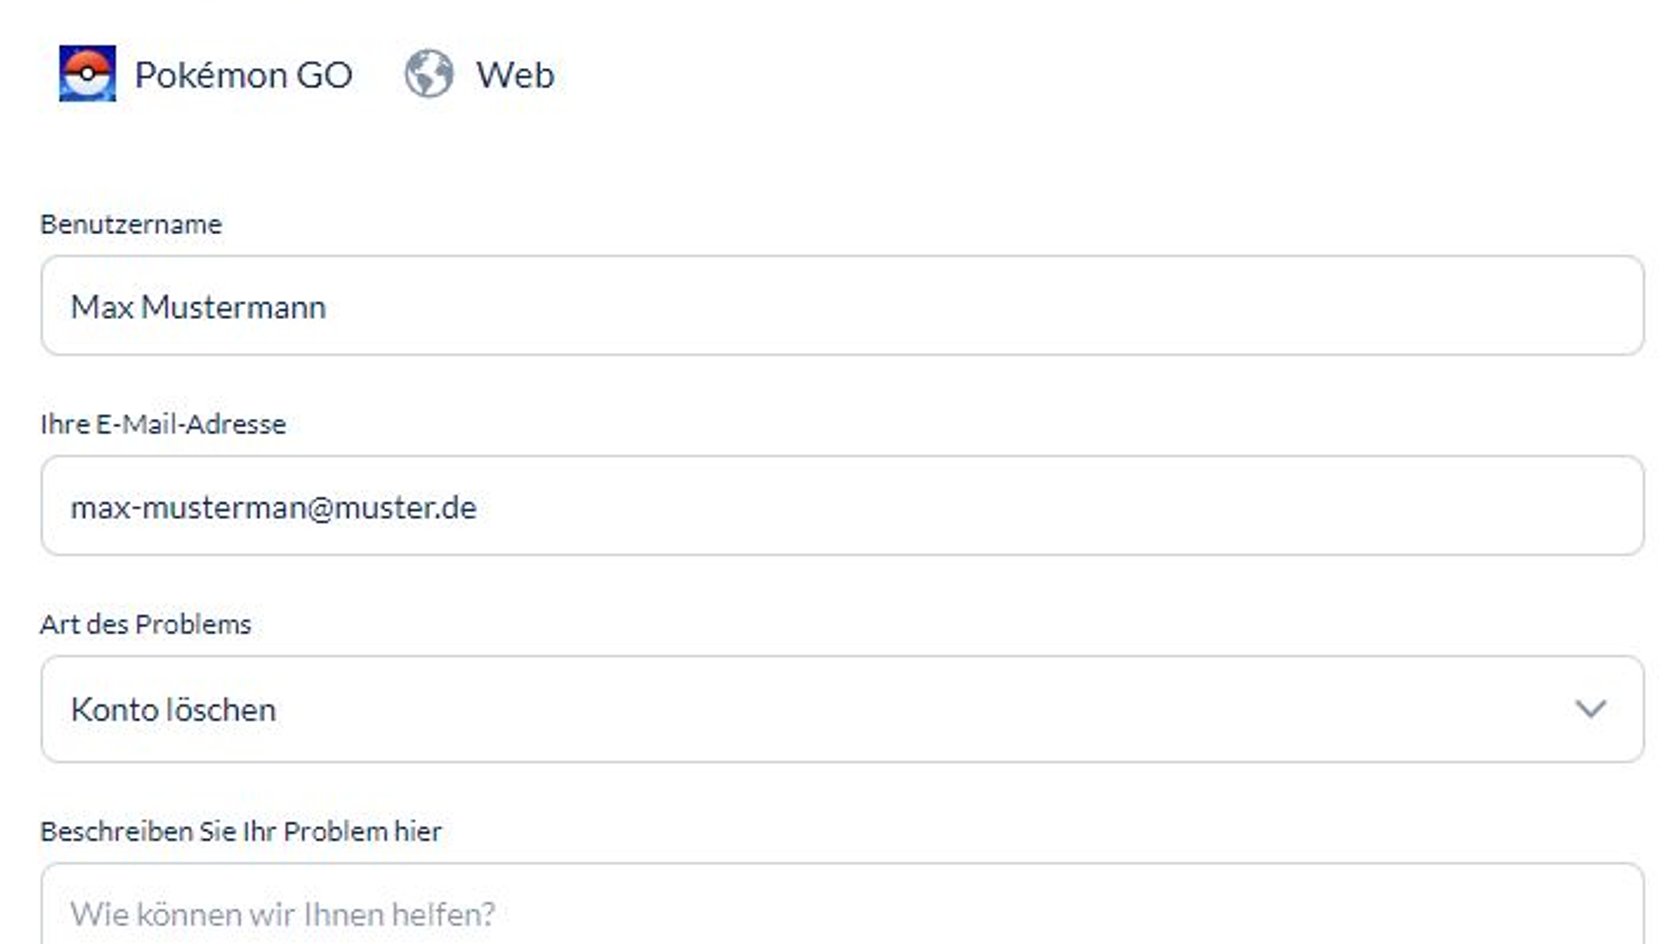Click the Benutzername field label

pyautogui.click(x=131, y=224)
